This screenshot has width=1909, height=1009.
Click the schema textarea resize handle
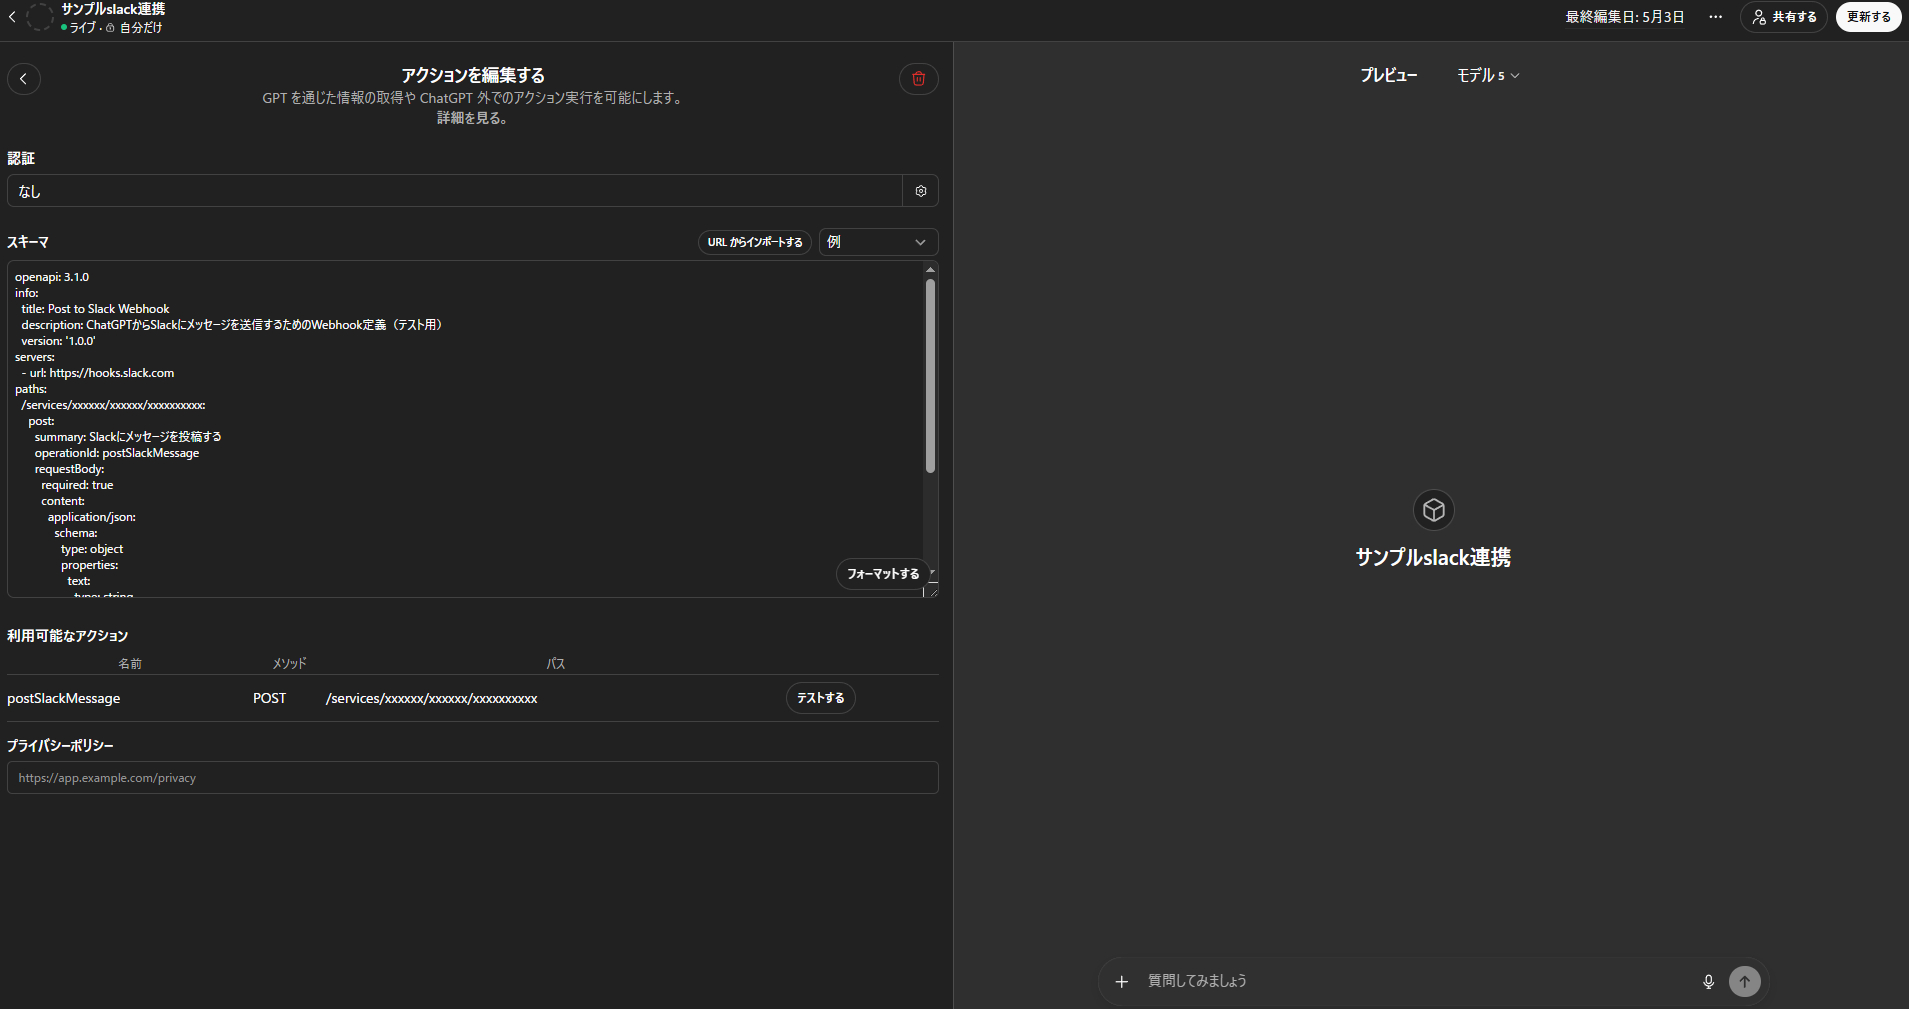(x=933, y=592)
